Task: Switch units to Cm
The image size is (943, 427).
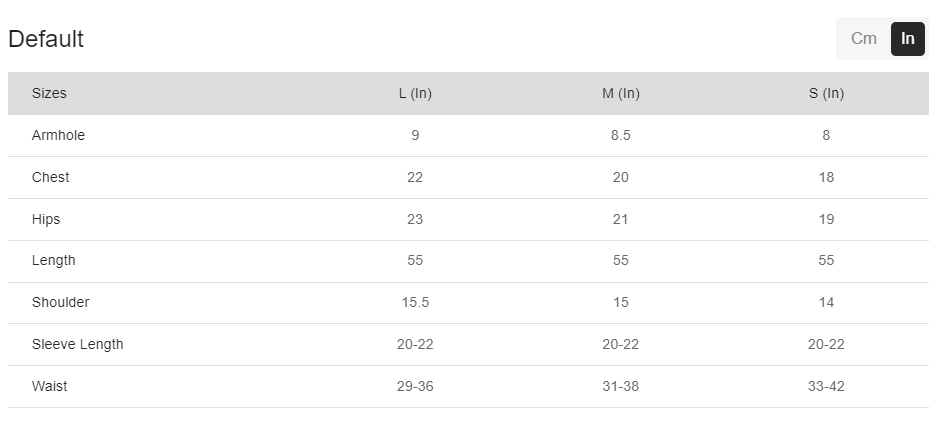Action: 863,39
